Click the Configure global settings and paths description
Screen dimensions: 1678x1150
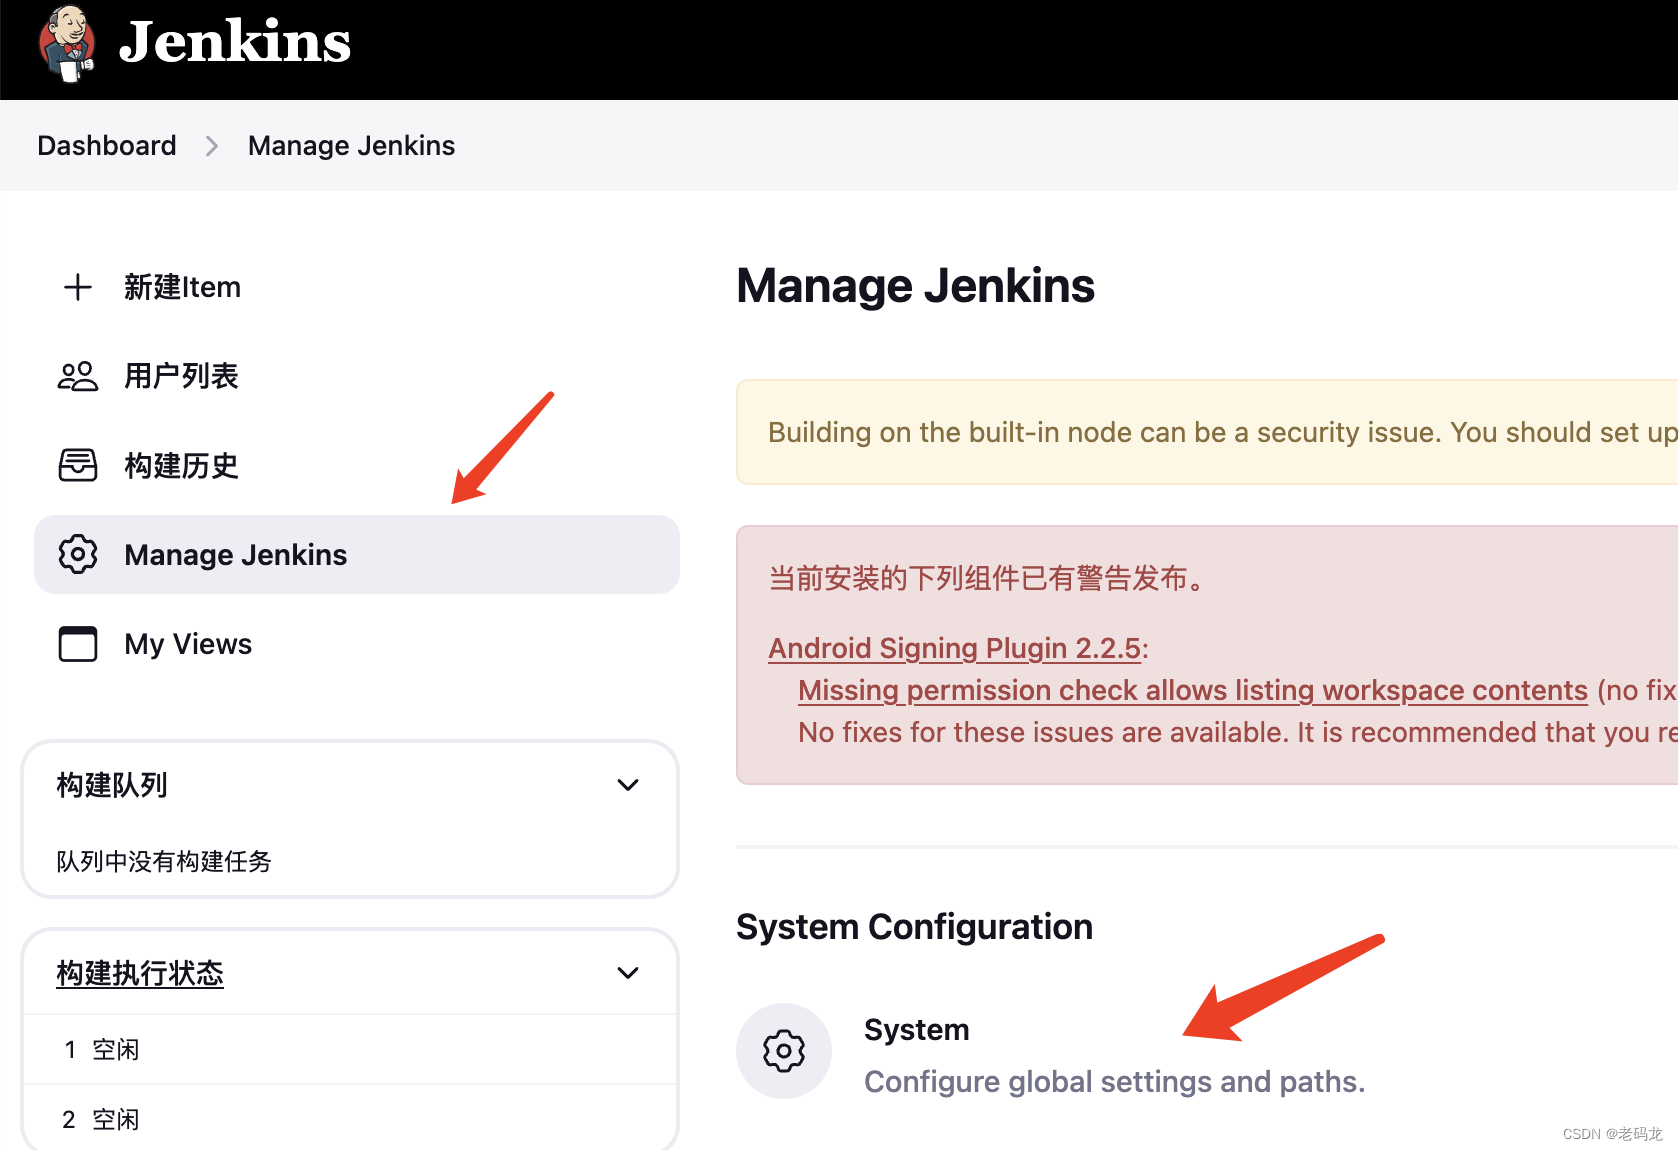(x=1114, y=1082)
